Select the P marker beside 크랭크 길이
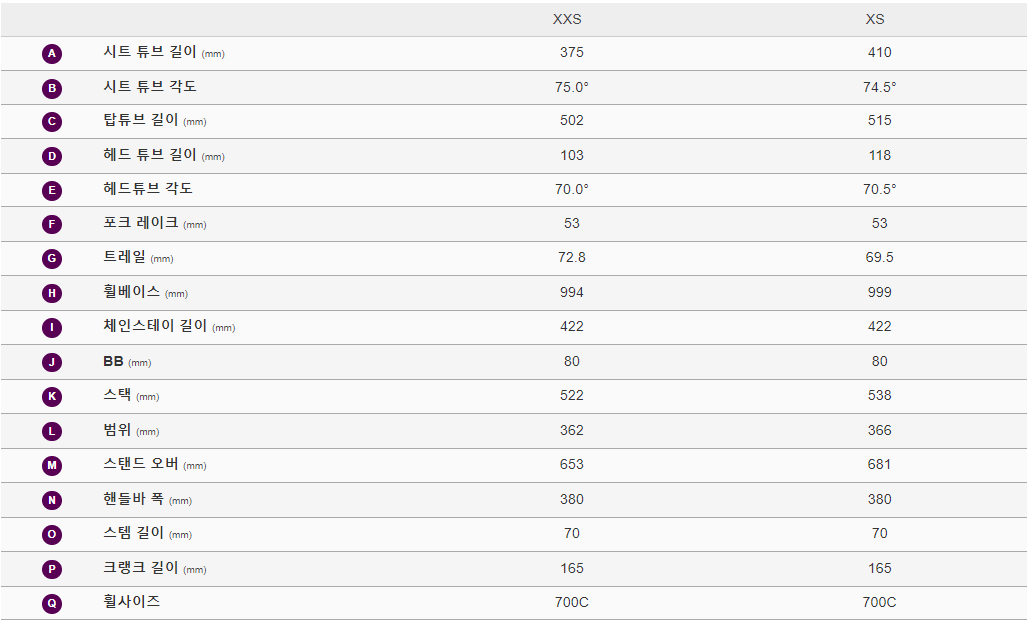Screen dimensions: 1030x621 click(52, 569)
